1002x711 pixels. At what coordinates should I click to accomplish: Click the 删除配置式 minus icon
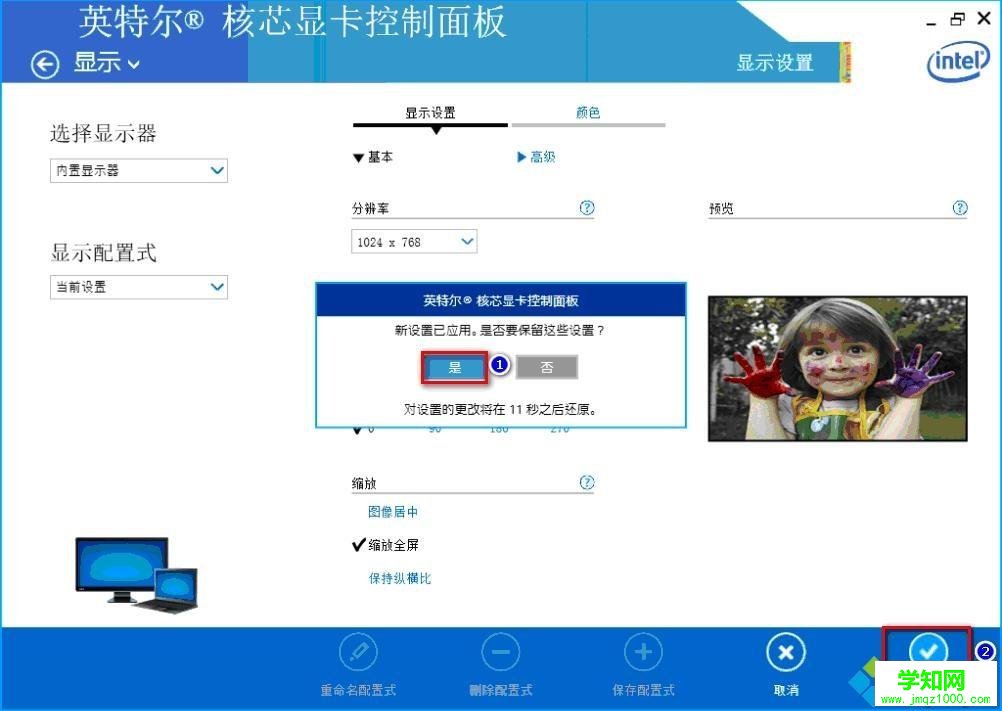click(x=500, y=653)
